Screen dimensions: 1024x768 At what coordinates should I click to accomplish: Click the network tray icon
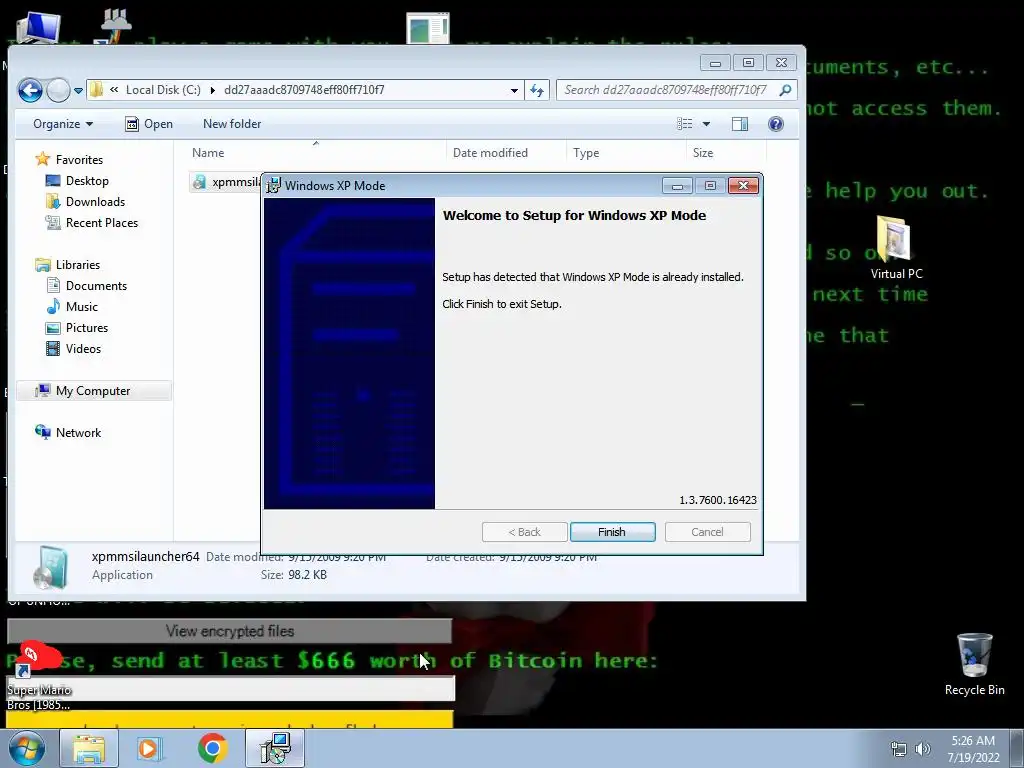899,749
